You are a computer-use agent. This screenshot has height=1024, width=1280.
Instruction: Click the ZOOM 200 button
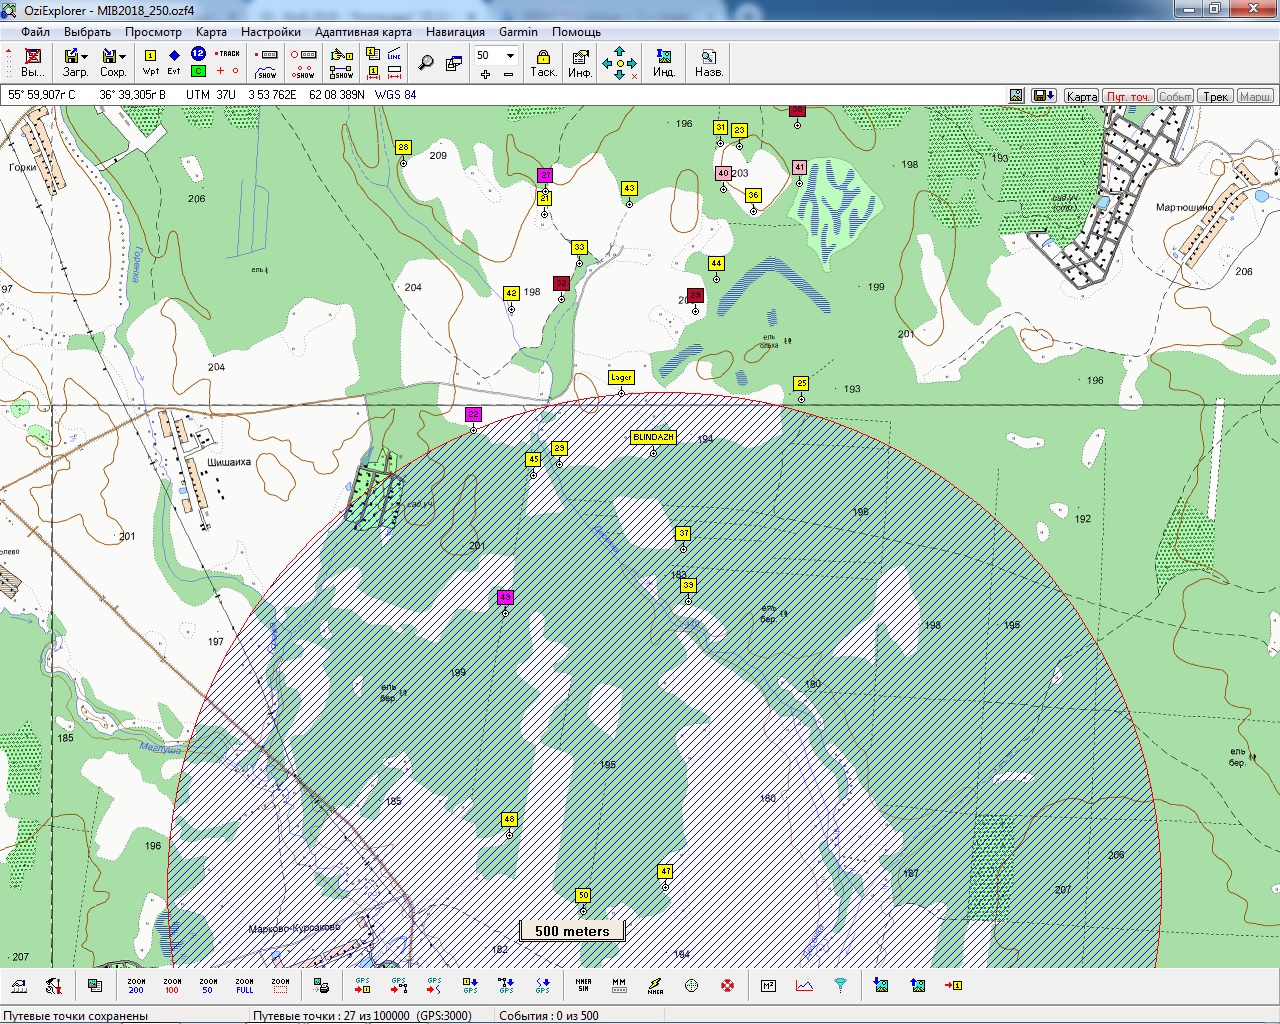(x=136, y=986)
